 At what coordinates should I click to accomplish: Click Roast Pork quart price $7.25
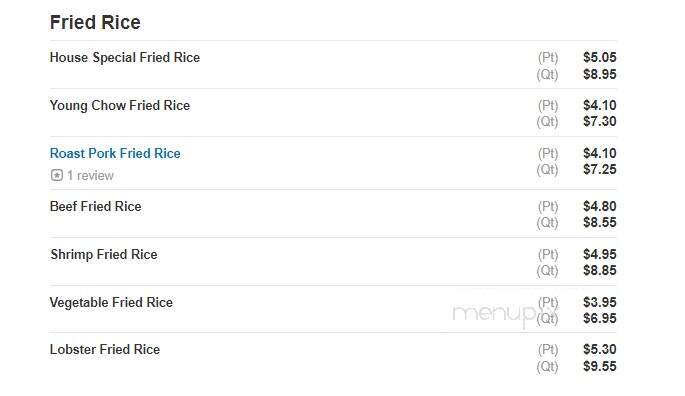tap(599, 170)
